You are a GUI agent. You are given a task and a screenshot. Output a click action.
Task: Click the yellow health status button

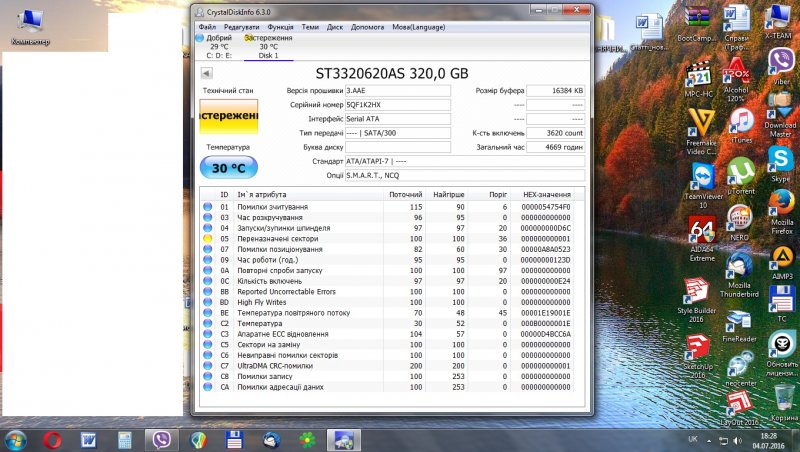pos(228,116)
